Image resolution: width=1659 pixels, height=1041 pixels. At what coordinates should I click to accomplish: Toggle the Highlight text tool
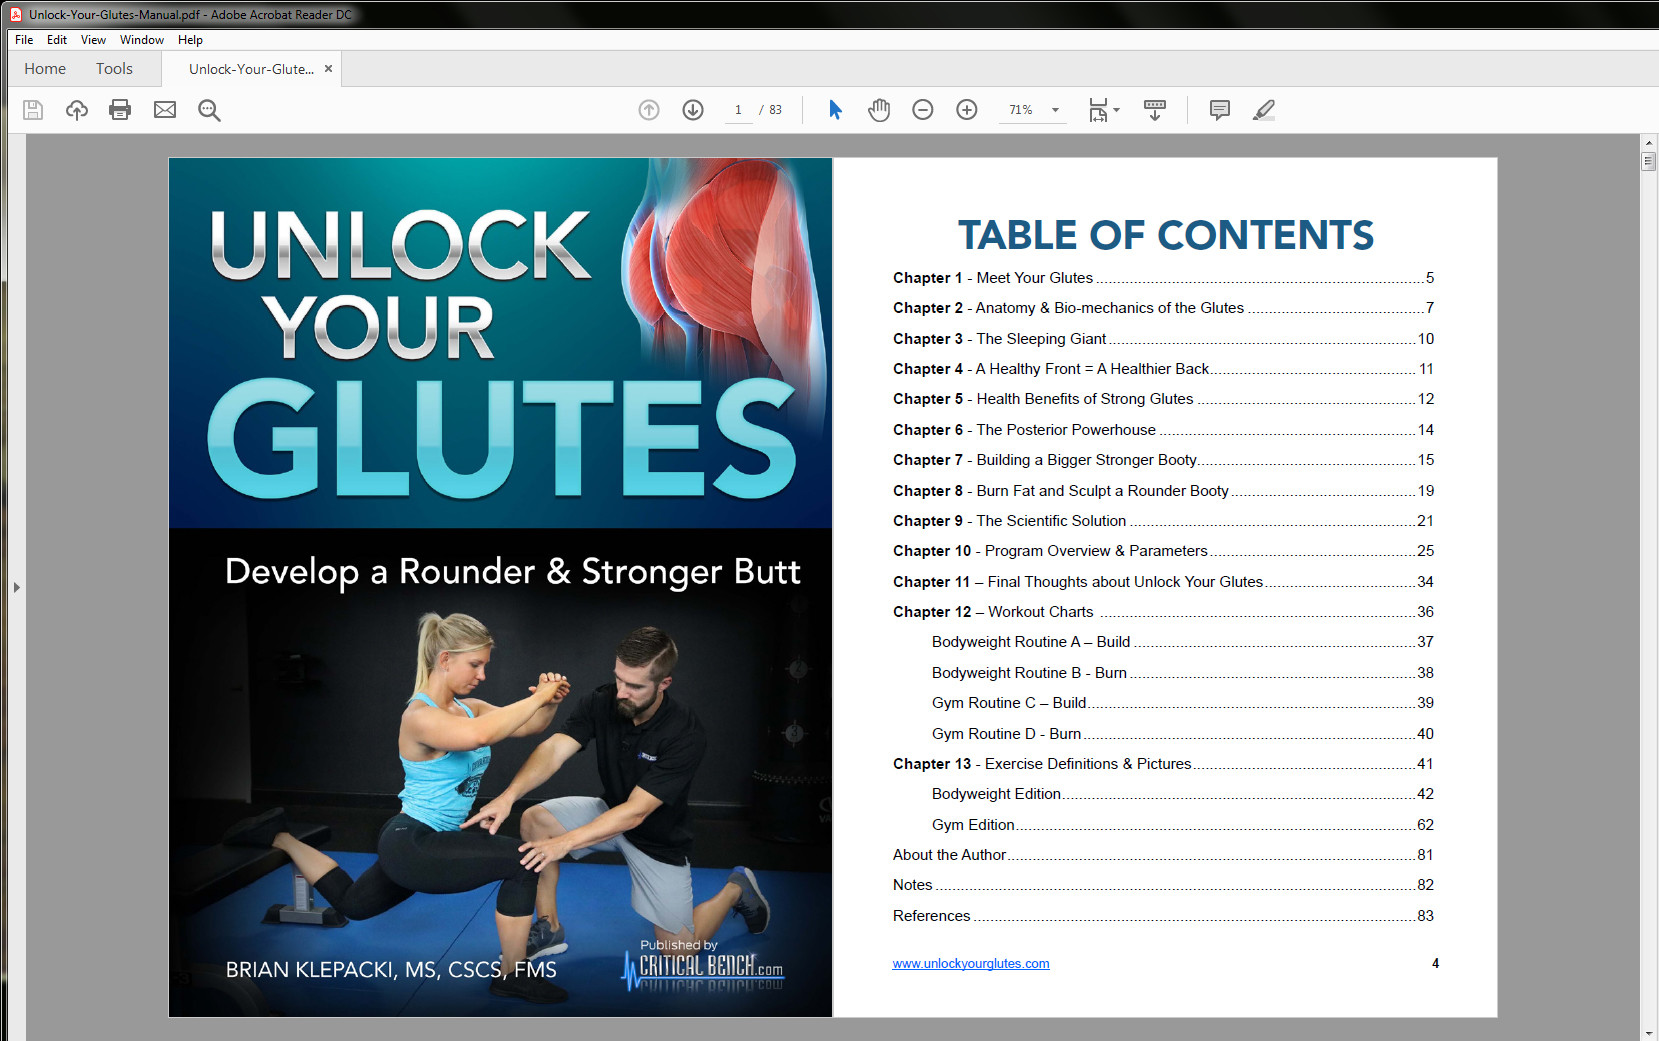tap(1262, 110)
